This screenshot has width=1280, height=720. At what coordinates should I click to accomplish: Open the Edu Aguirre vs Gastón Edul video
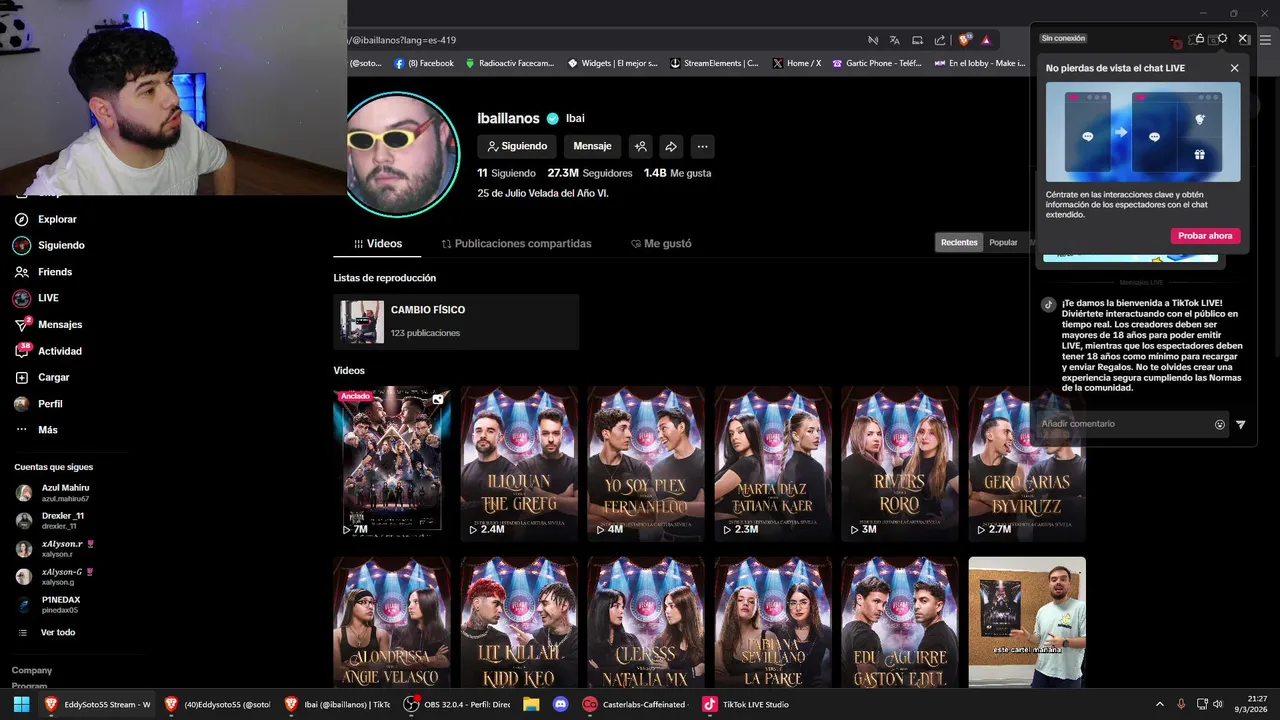coord(900,622)
